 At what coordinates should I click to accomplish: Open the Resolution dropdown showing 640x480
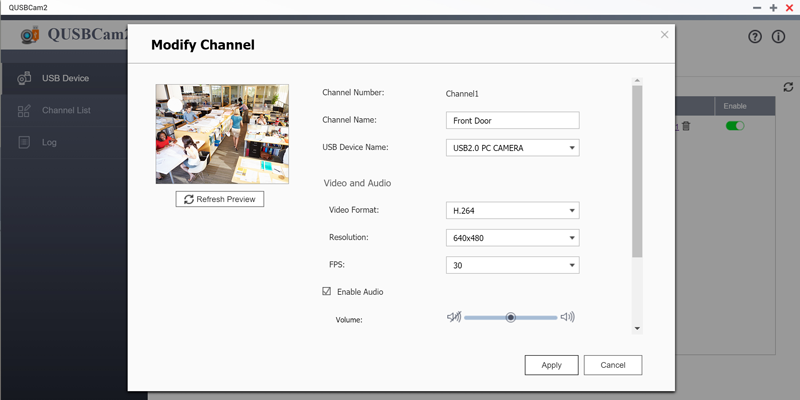(x=512, y=238)
